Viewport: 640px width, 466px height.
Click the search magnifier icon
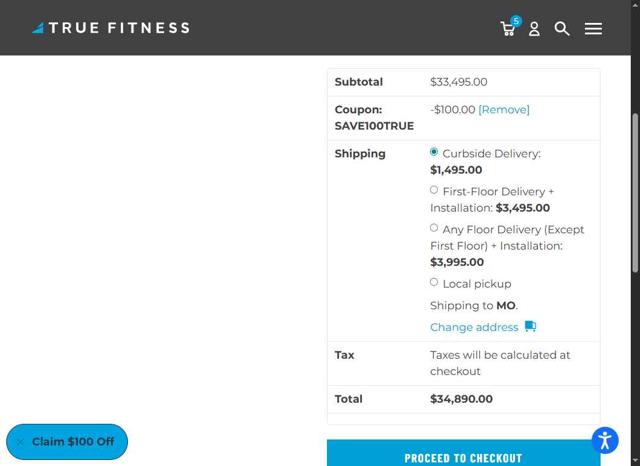562,29
